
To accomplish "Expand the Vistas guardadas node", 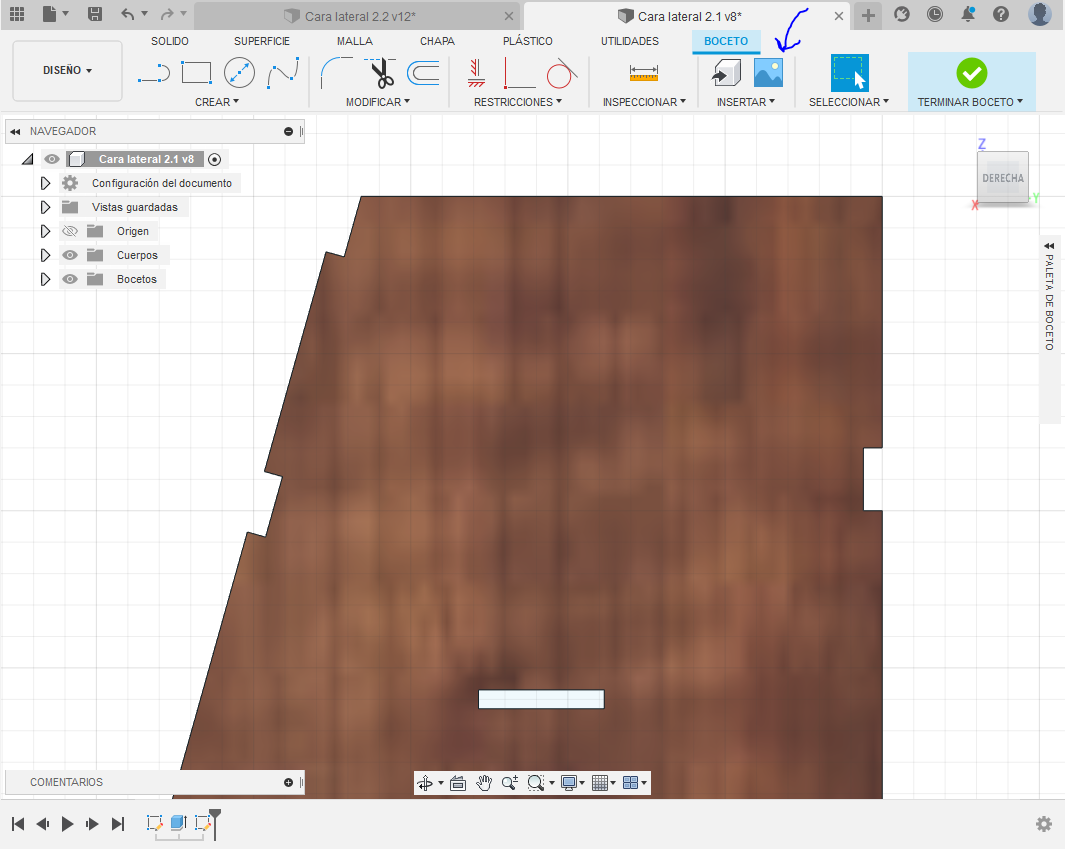I will [x=45, y=207].
